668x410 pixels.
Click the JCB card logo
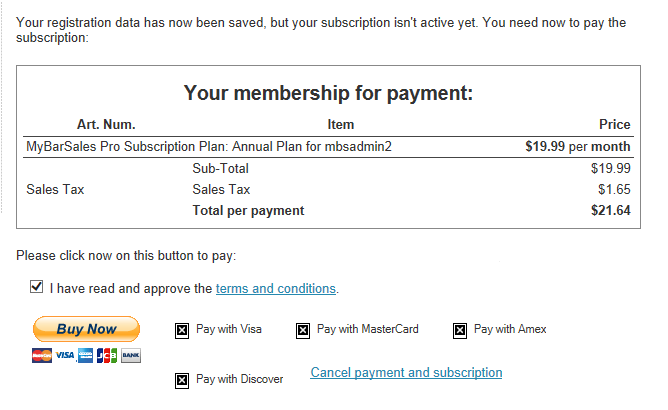click(107, 355)
